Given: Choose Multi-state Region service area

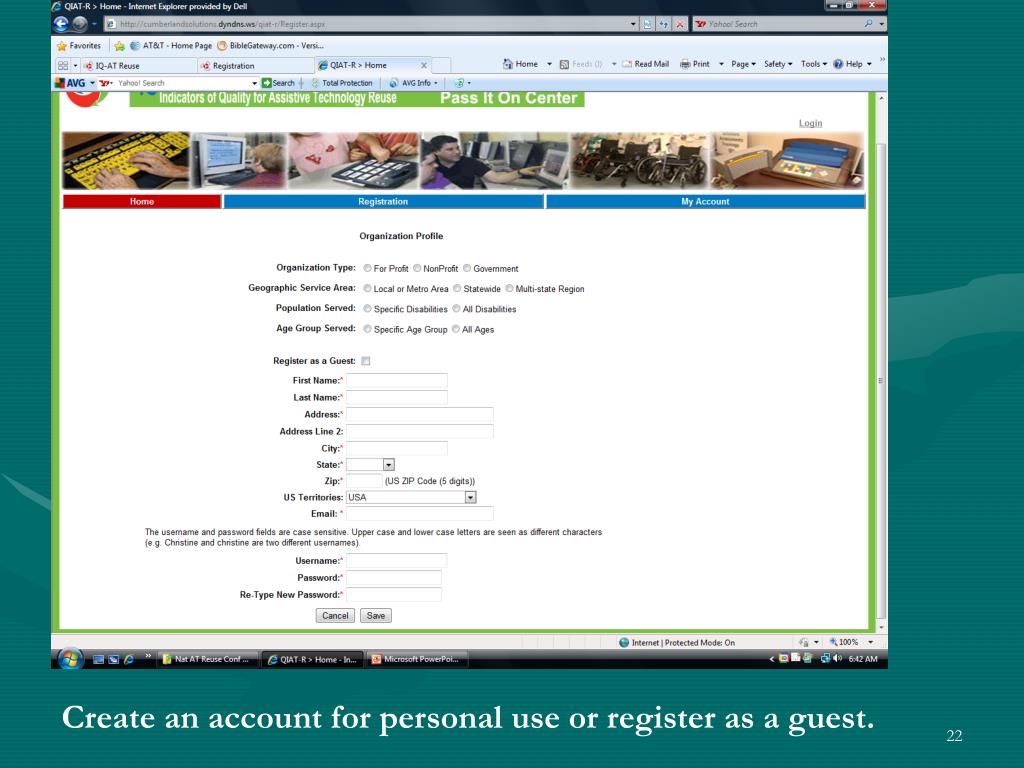Looking at the screenshot, I should [x=509, y=289].
